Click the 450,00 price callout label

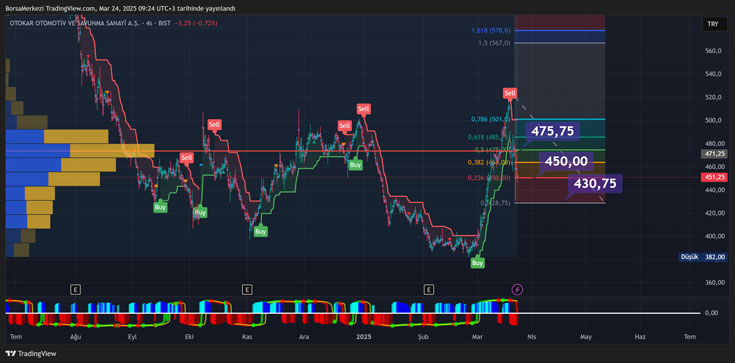(x=566, y=161)
